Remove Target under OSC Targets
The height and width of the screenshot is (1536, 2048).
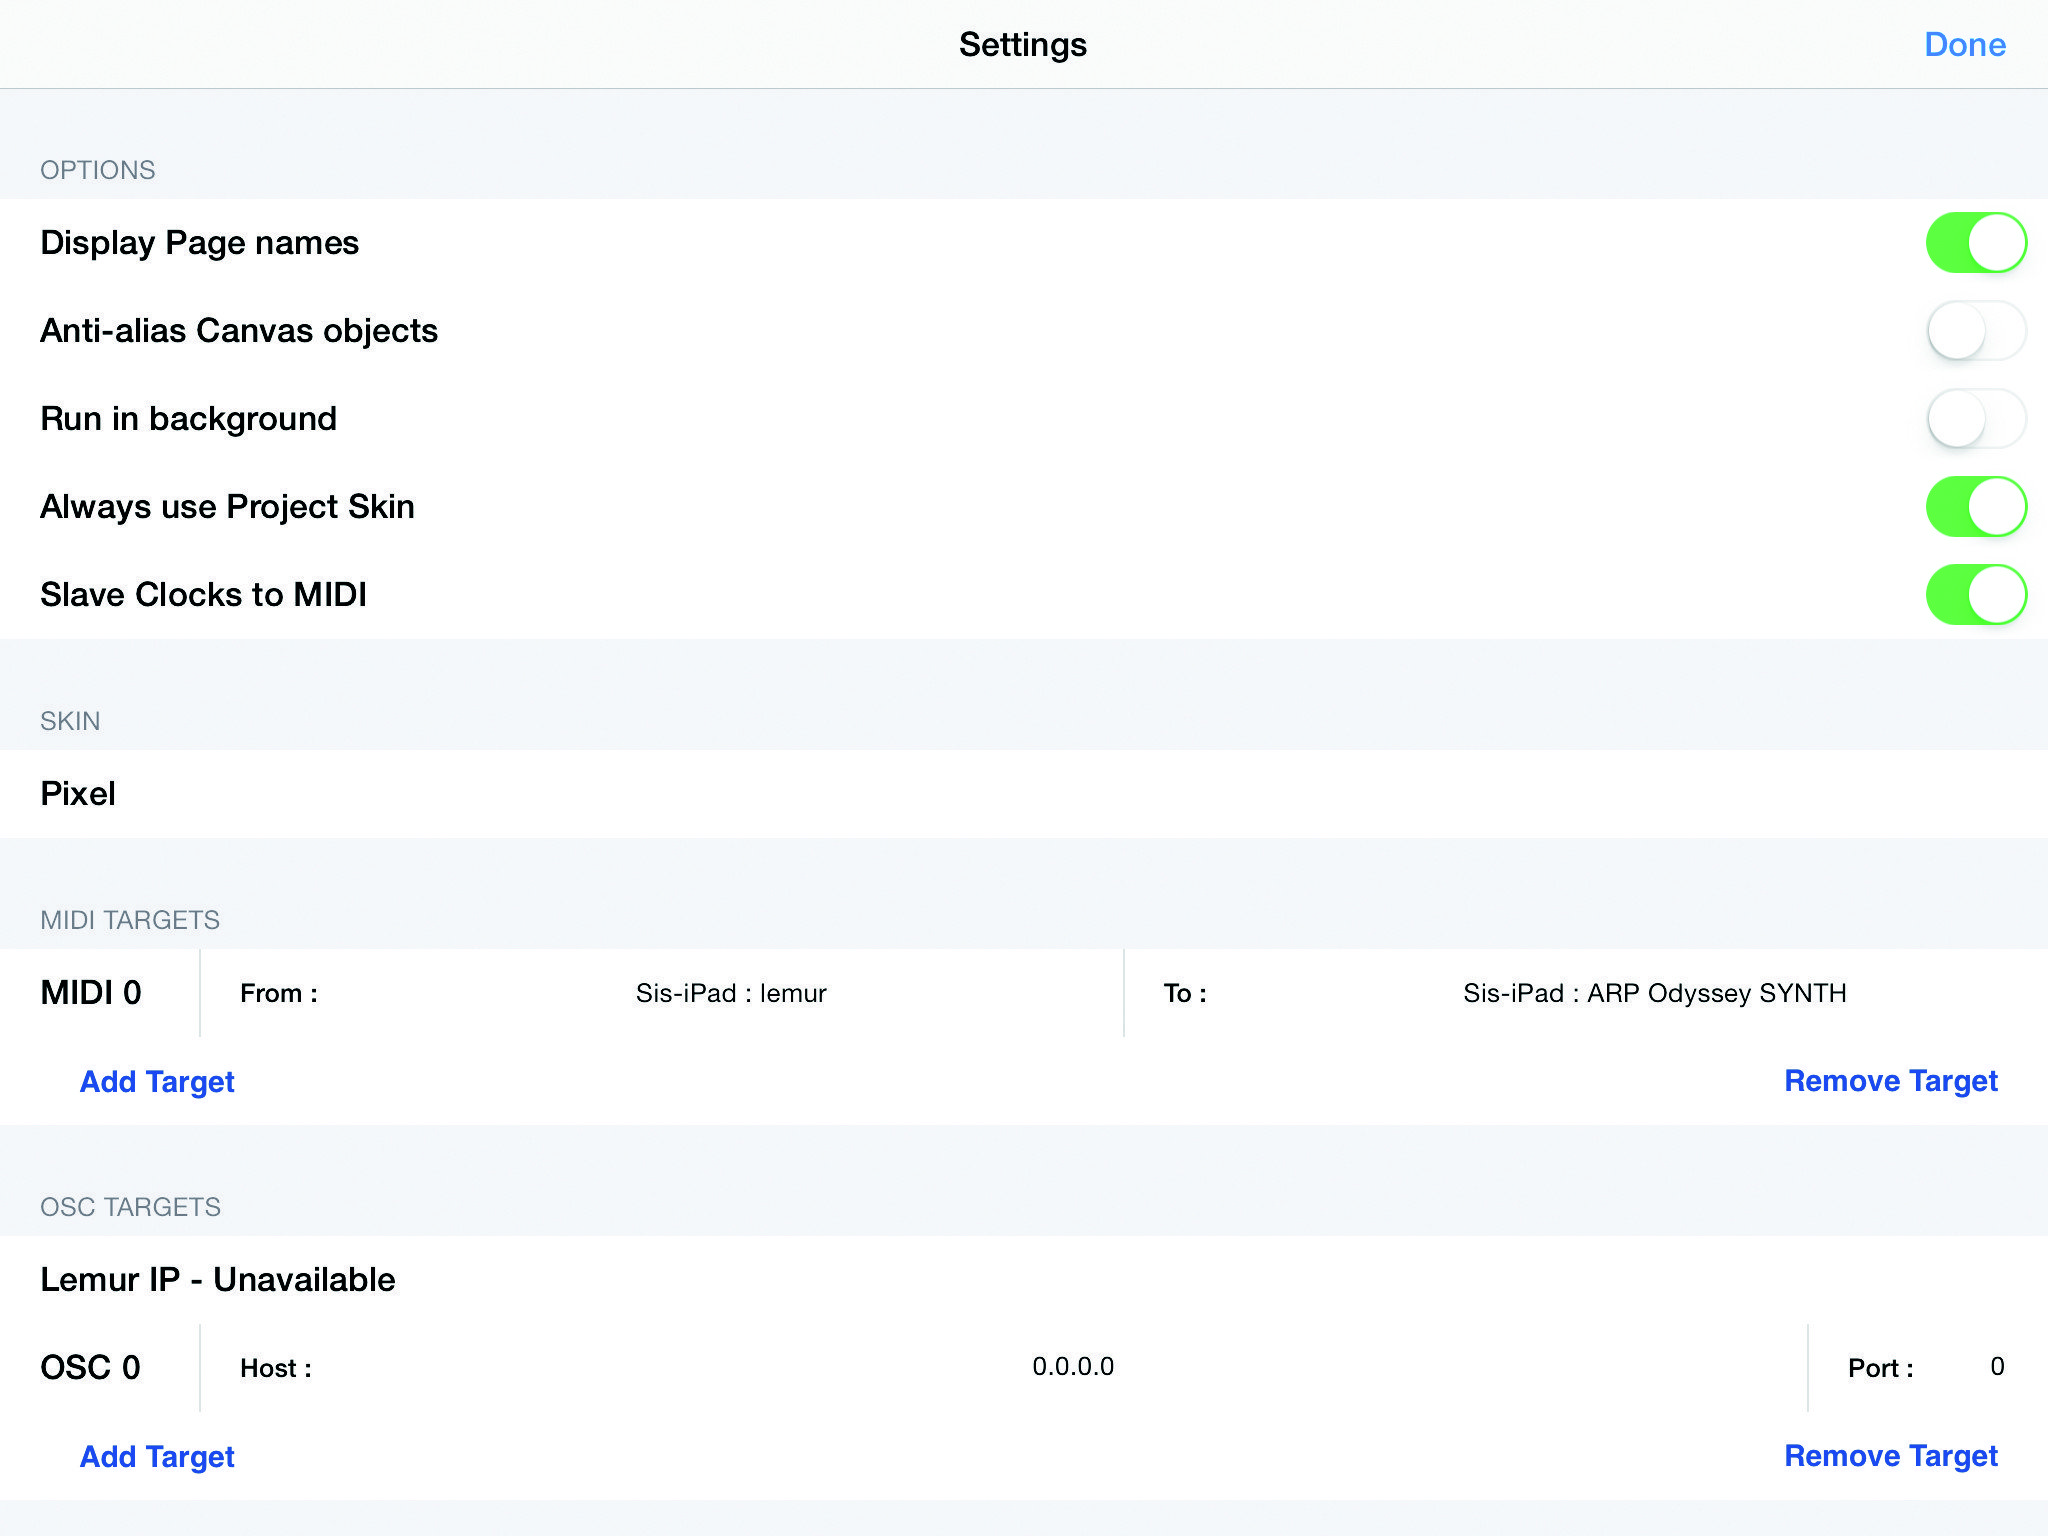coord(1890,1456)
